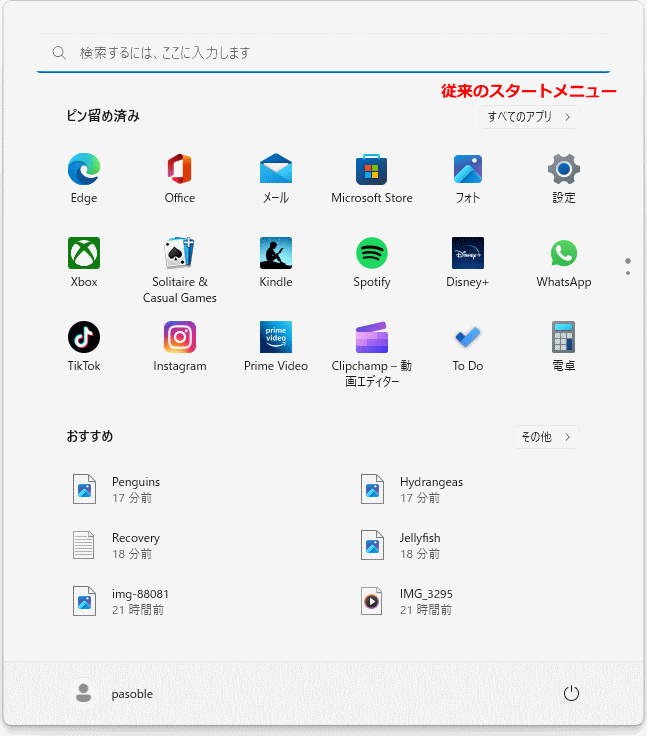Open the TikTok app

click(x=84, y=346)
